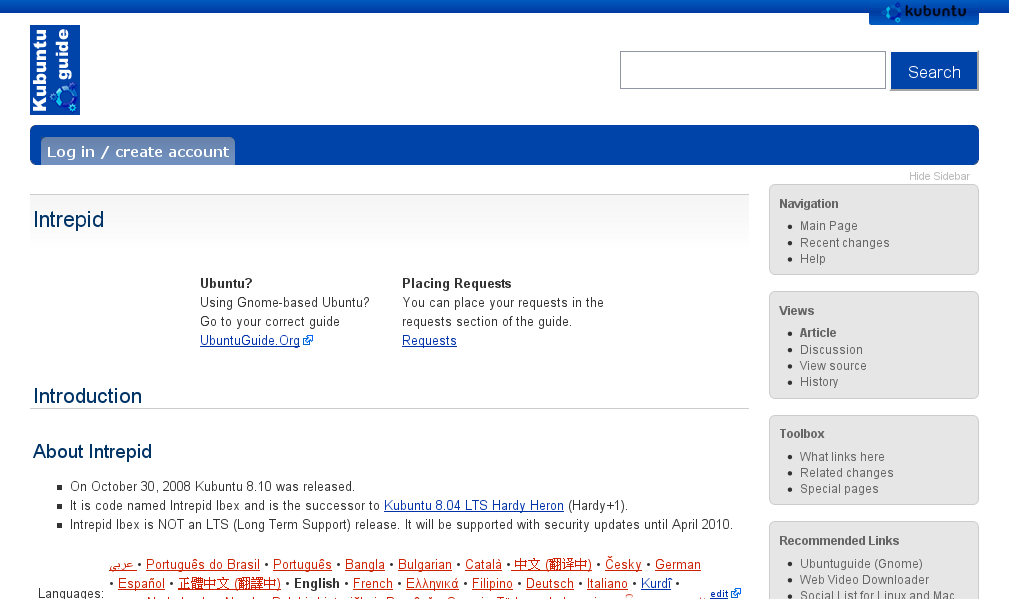Screen dimensions: 1009x599
Task: Open Recent changes in Navigation
Action: [844, 243]
